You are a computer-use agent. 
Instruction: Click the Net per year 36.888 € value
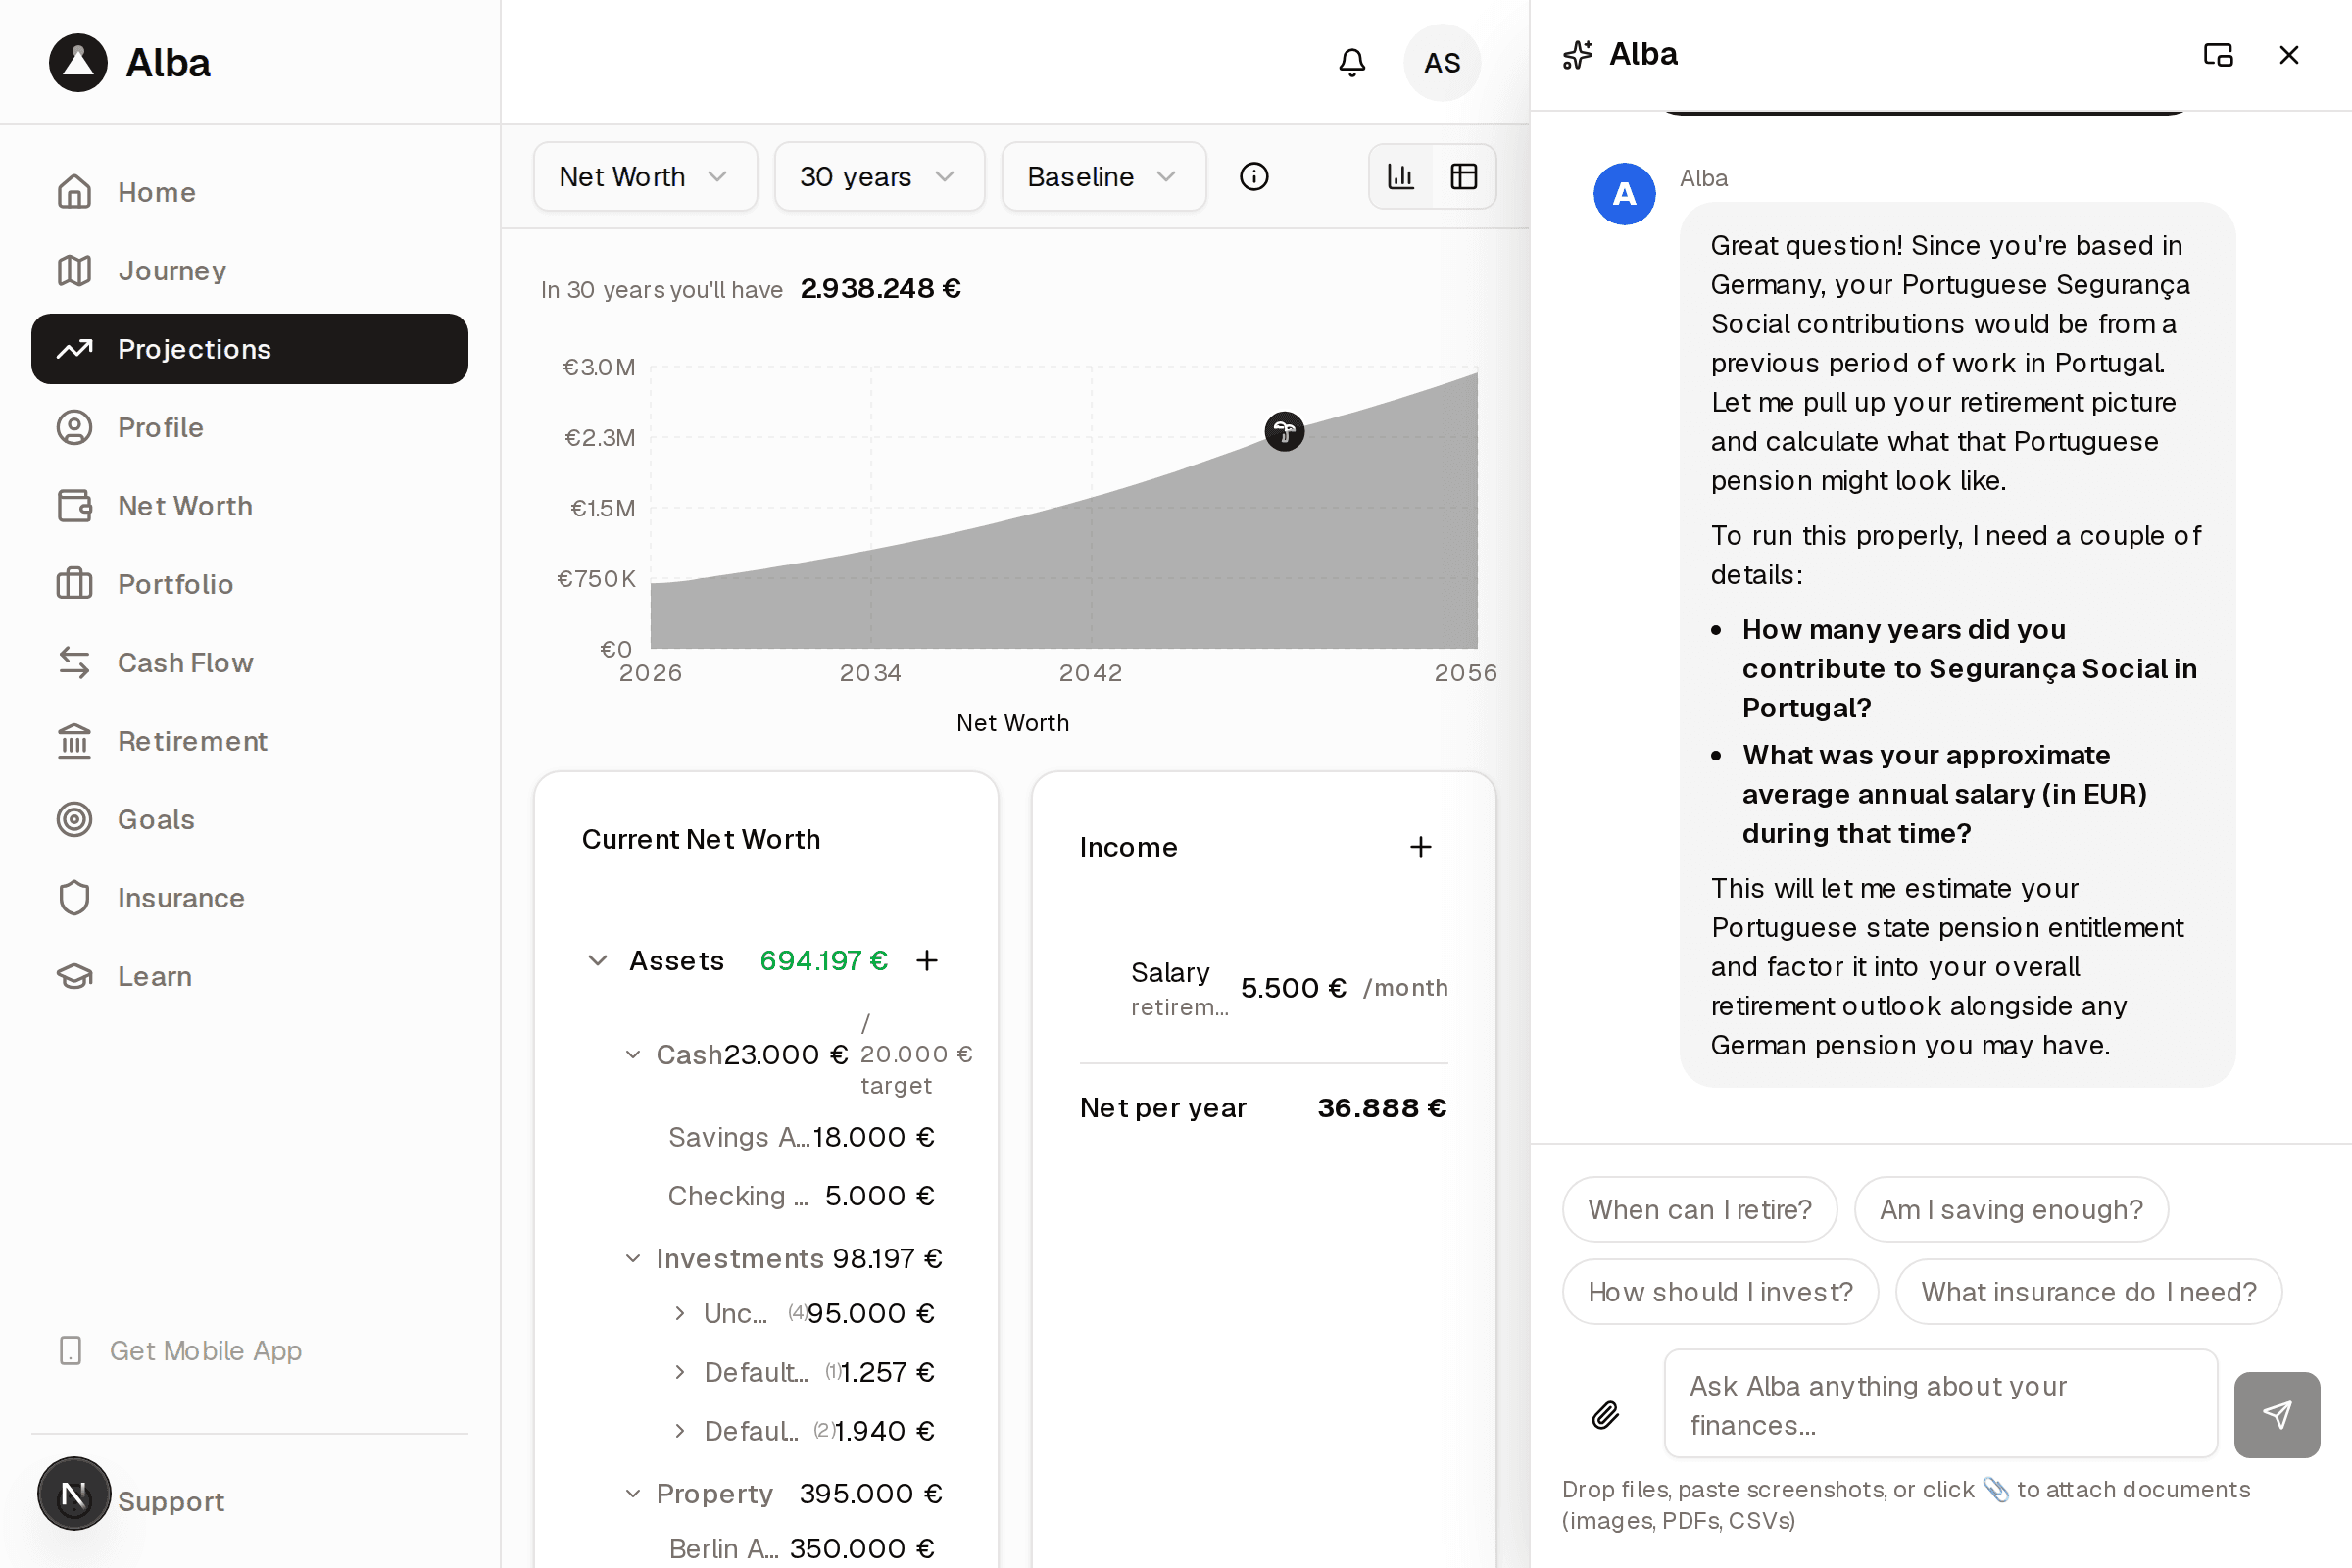1382,1107
